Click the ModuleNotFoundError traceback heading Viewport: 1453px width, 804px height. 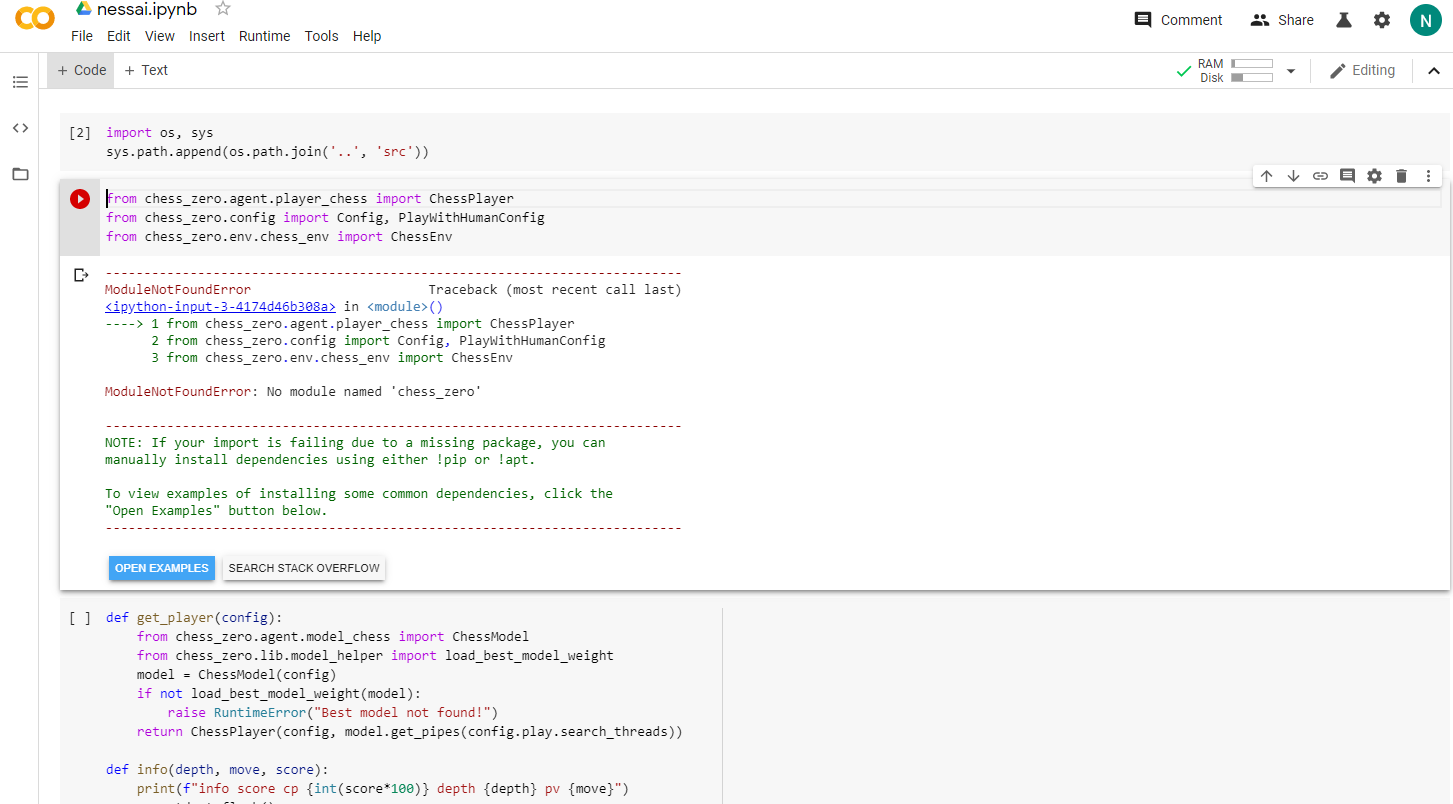tap(178, 290)
